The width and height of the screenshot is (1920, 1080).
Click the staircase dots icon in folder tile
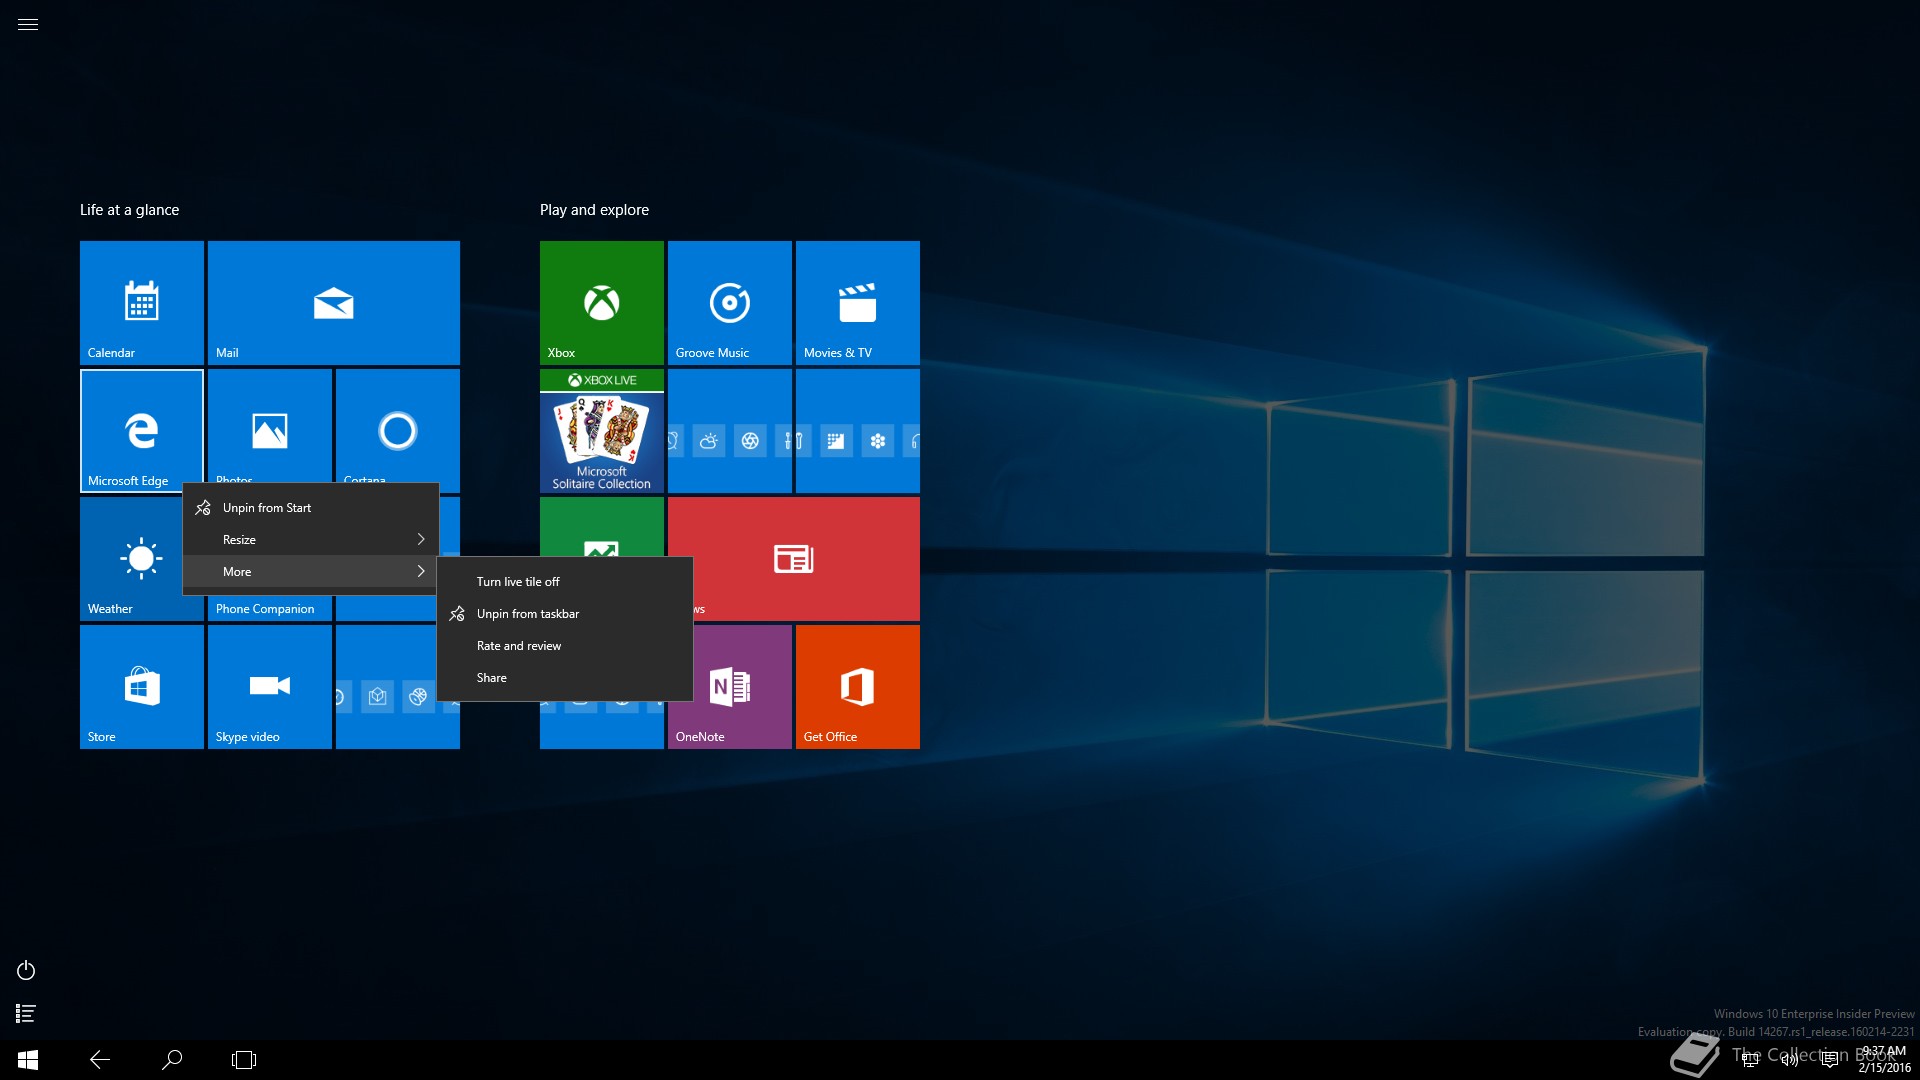[x=836, y=441]
